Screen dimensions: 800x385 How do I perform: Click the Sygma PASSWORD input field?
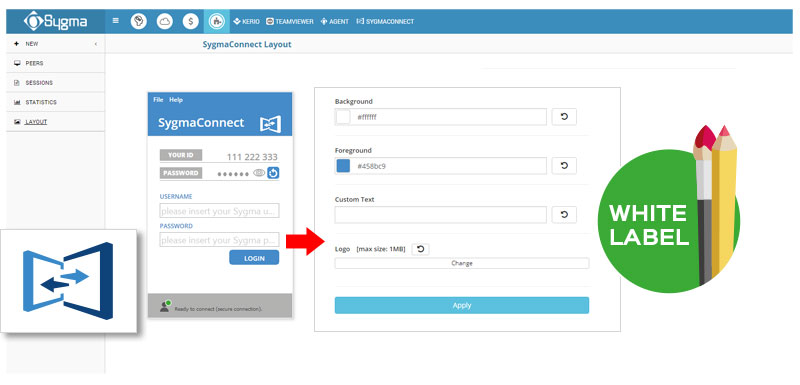tap(219, 240)
